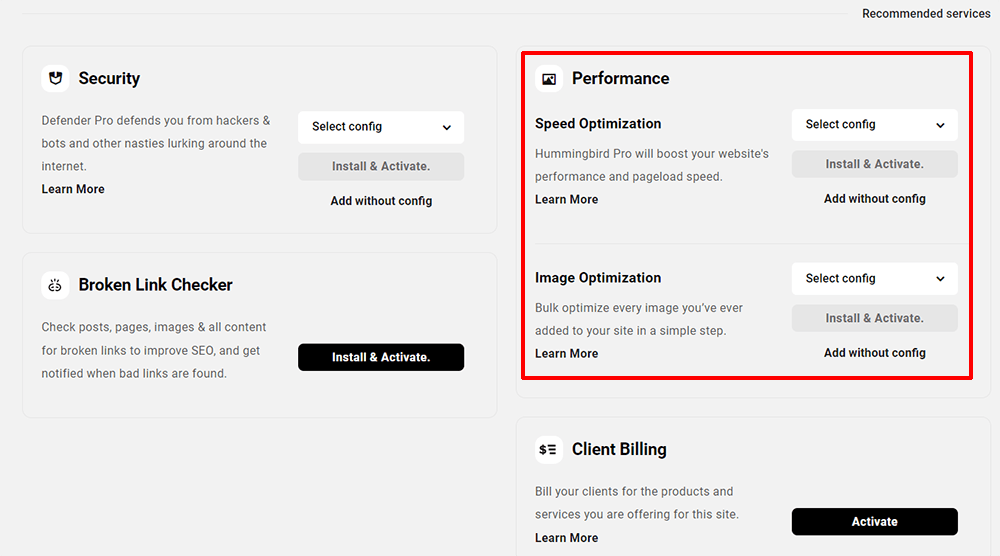Click the Performance image icon

548,78
